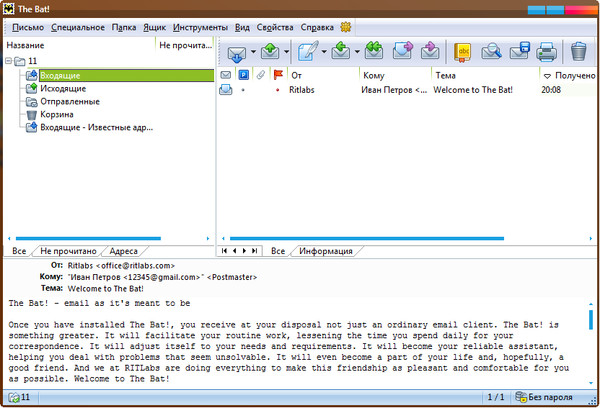The height and width of the screenshot is (408, 600).
Task: Click the message envelope icon in Ritlabs row
Action: [x=225, y=90]
